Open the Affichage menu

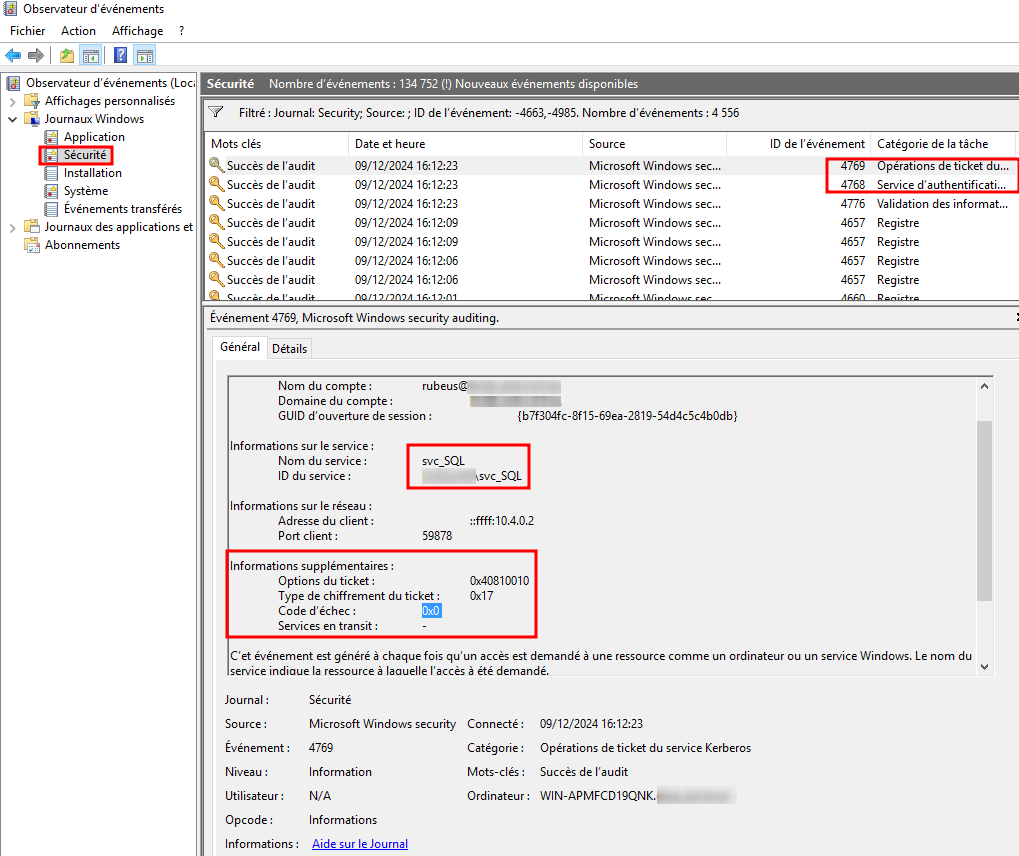(138, 31)
